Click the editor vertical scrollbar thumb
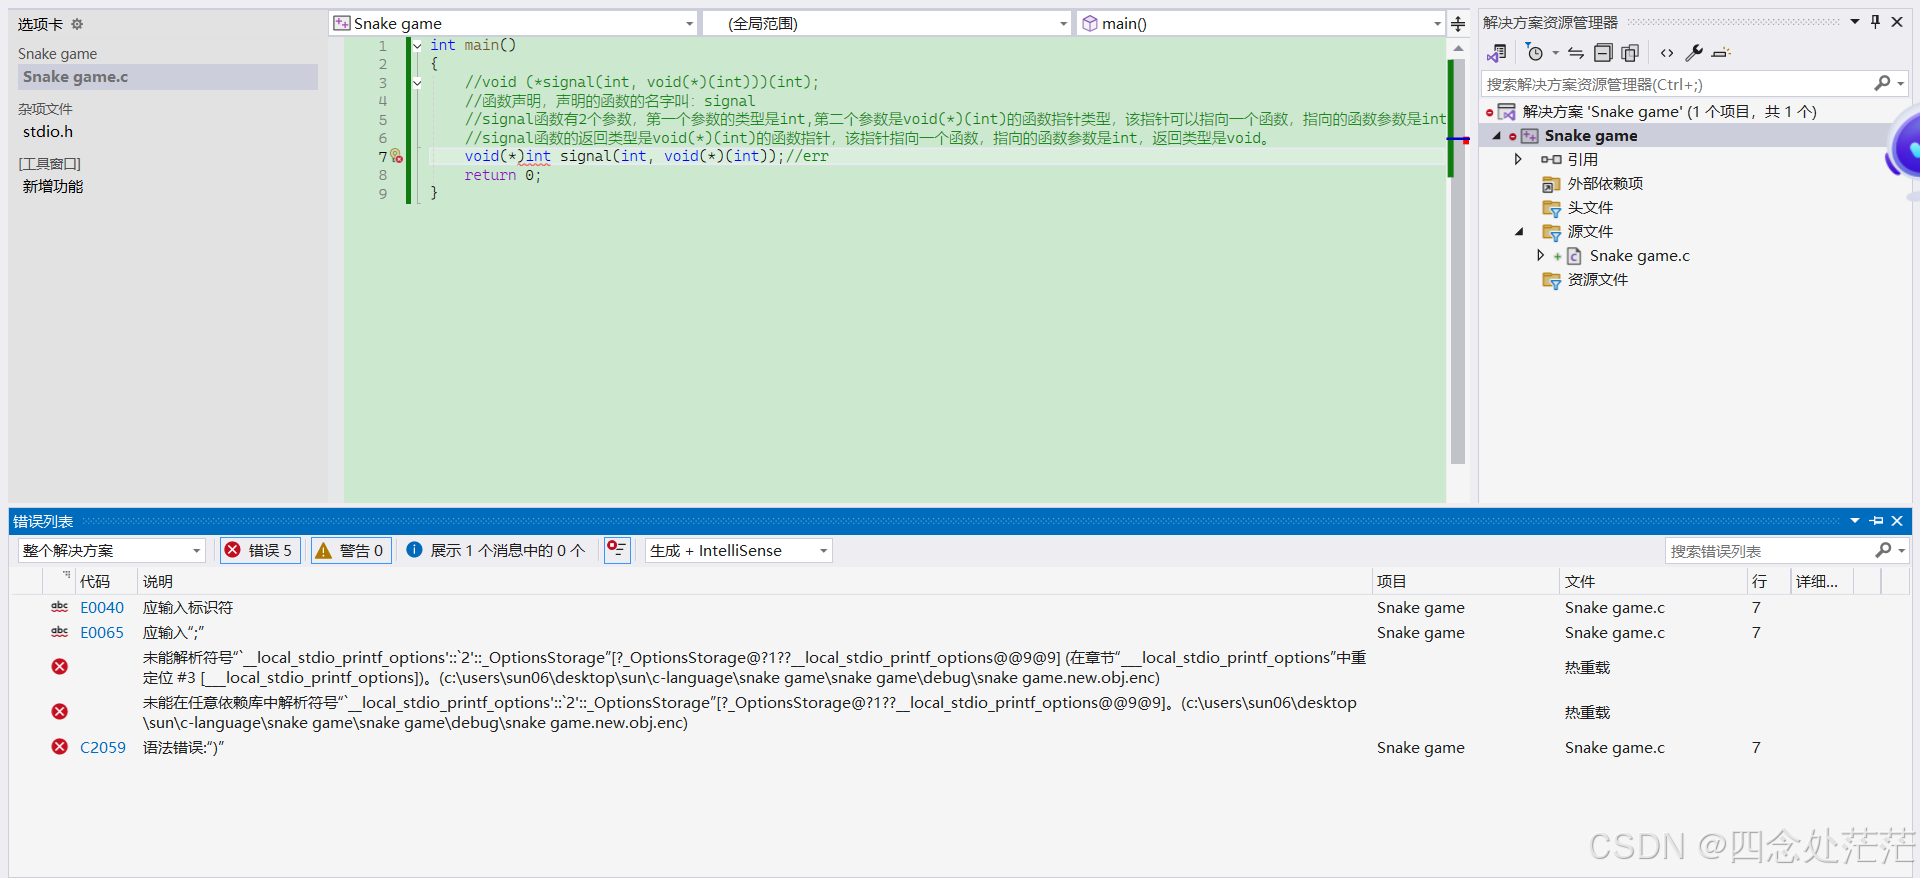Screen dimensions: 1920x878 (x=1458, y=260)
